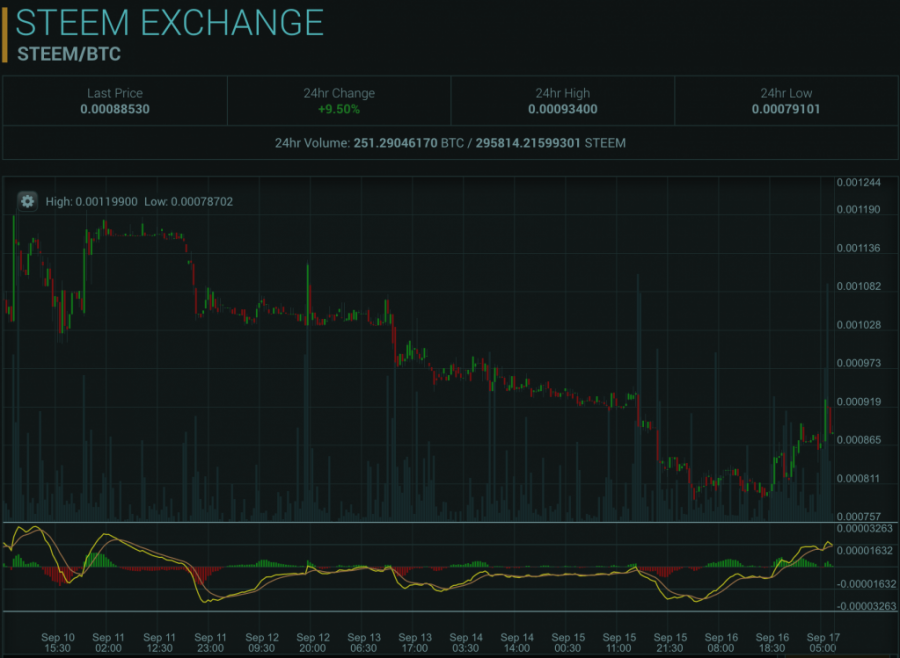This screenshot has height=658, width=900.
Task: Click the 24hr High value 0.00093400
Action: click(562, 109)
